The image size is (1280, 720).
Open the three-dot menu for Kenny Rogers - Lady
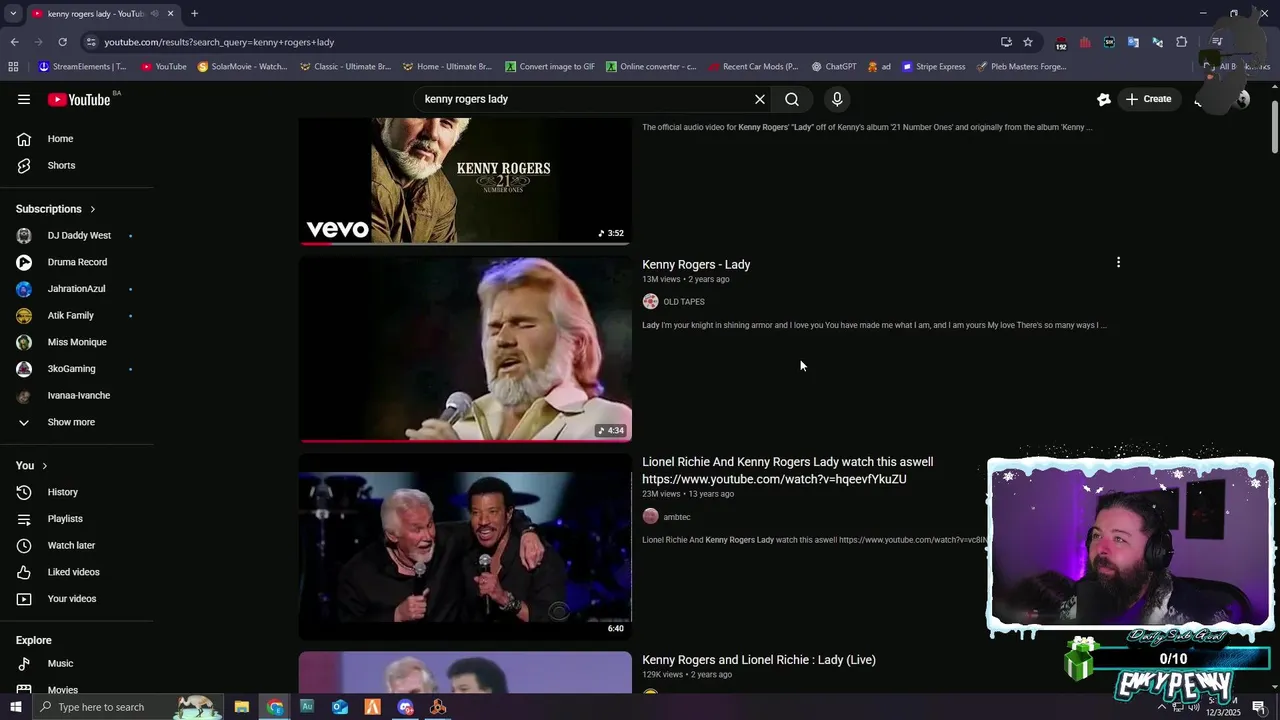[1118, 263]
